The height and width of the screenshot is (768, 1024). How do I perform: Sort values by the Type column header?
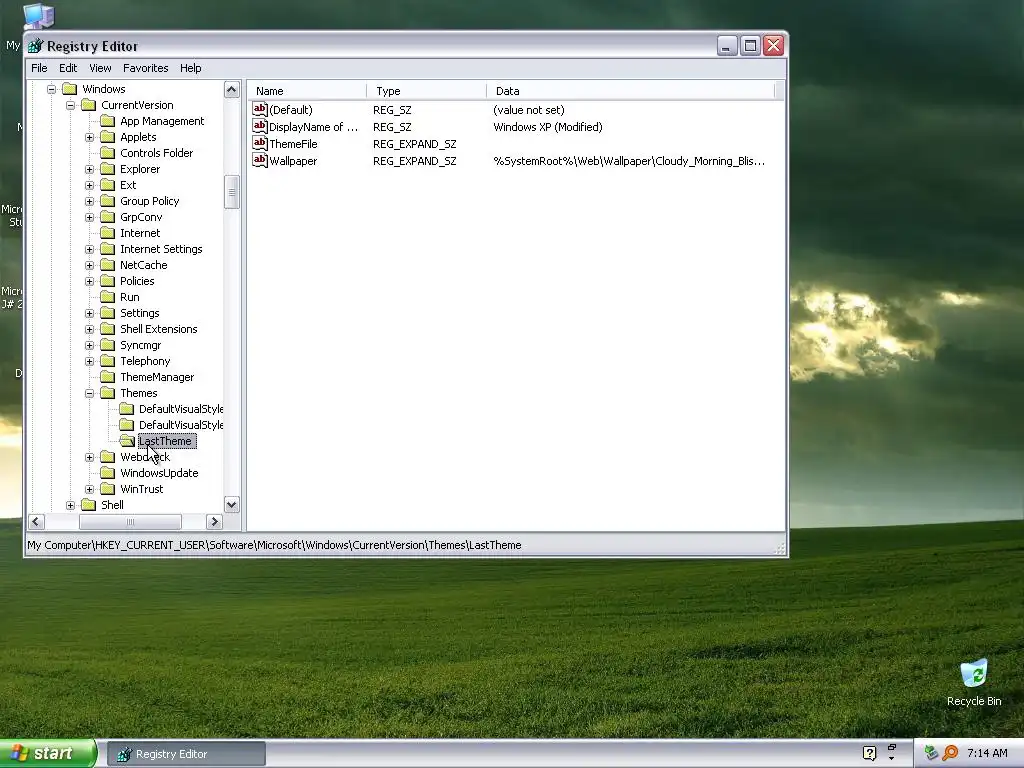point(426,91)
